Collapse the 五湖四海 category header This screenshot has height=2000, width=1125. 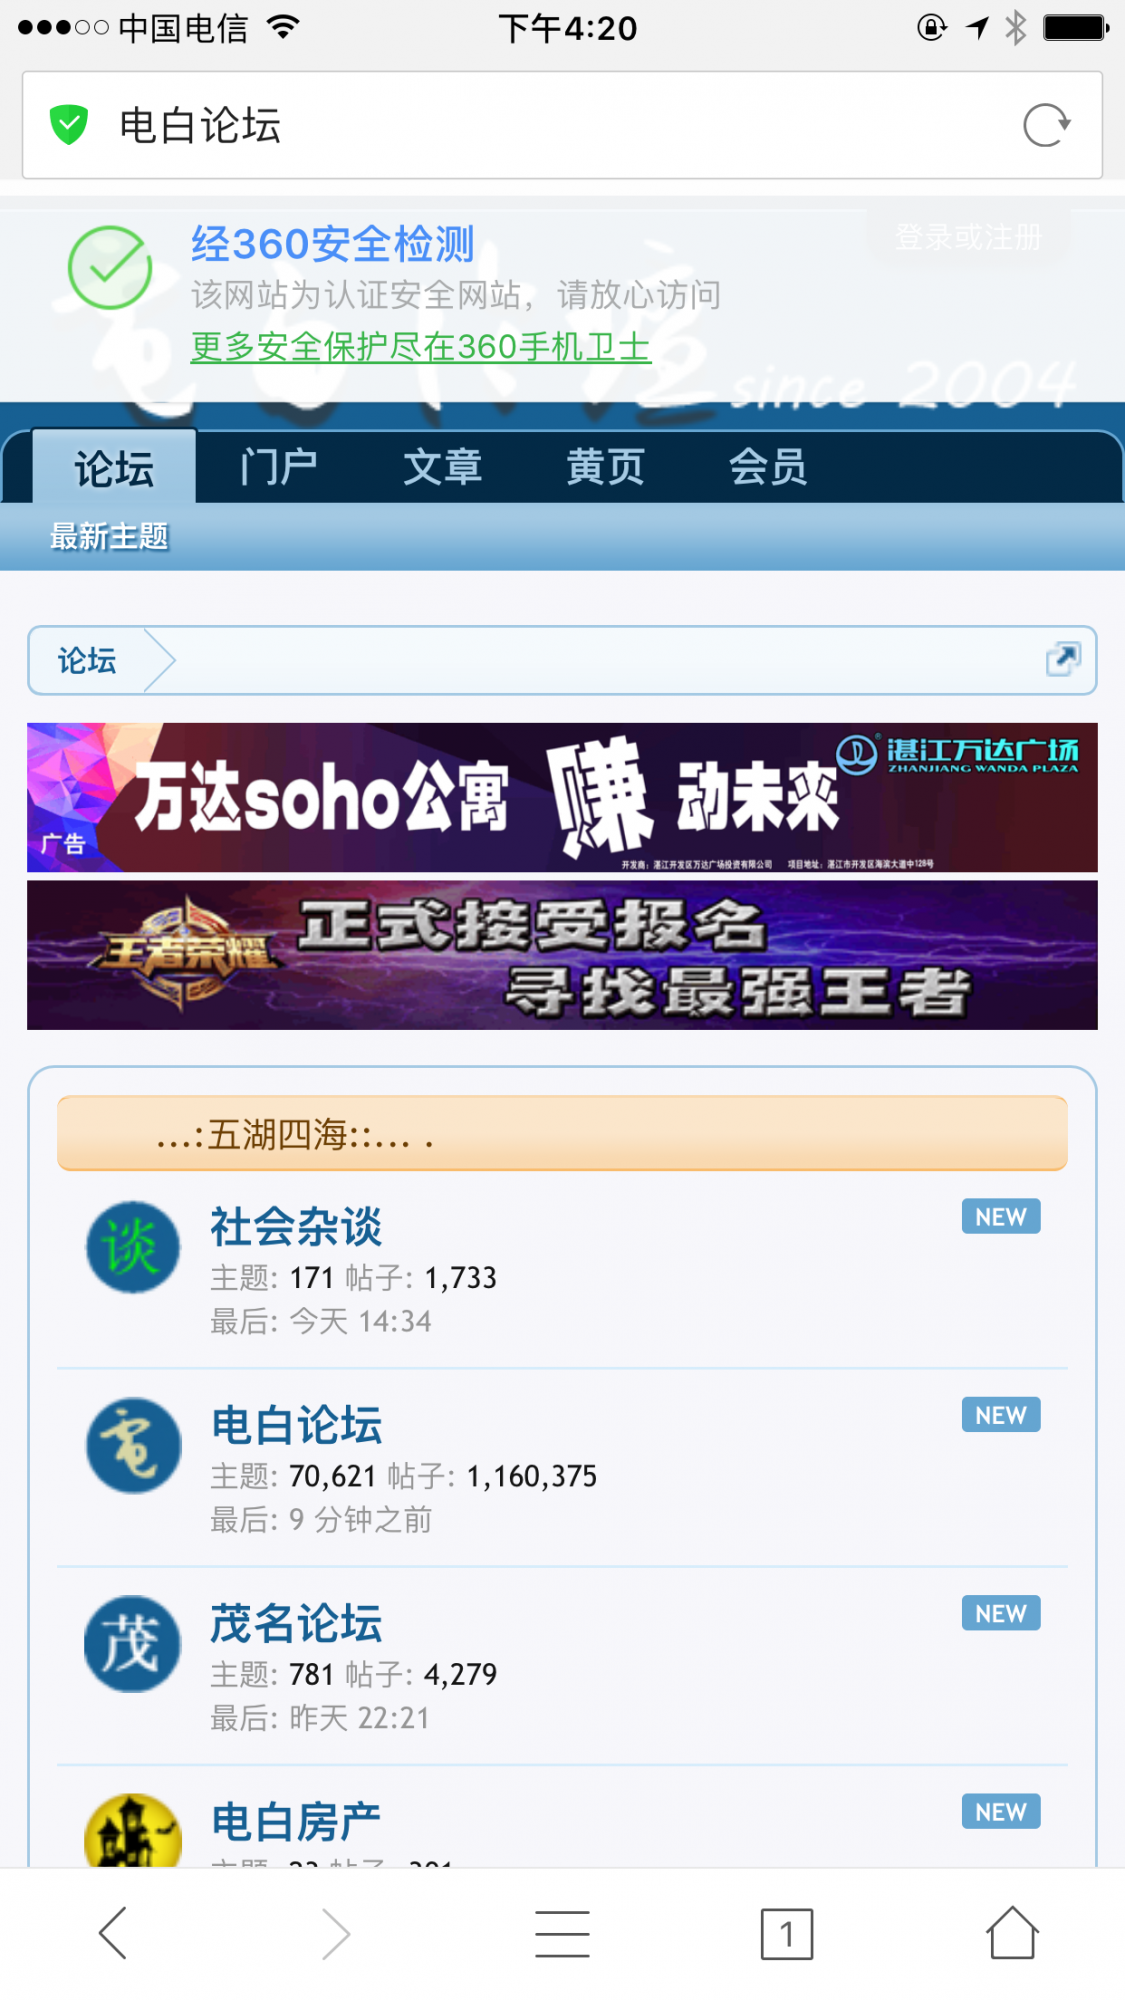coord(562,1133)
